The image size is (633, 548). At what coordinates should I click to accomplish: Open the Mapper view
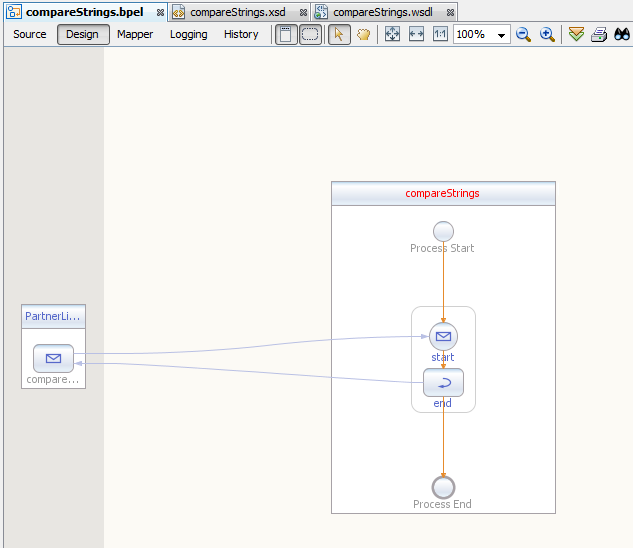pyautogui.click(x=135, y=34)
